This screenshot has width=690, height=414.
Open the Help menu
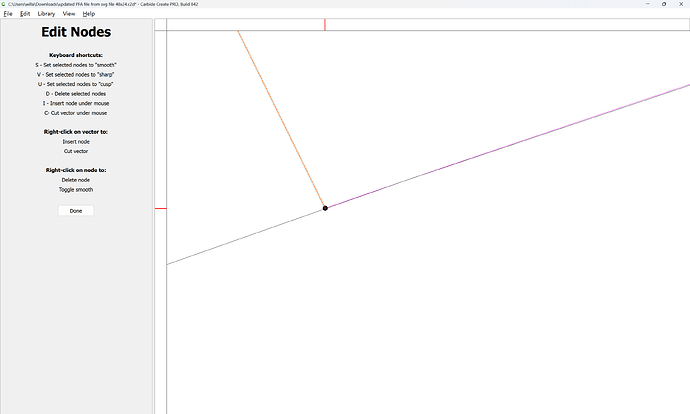pyautogui.click(x=89, y=14)
